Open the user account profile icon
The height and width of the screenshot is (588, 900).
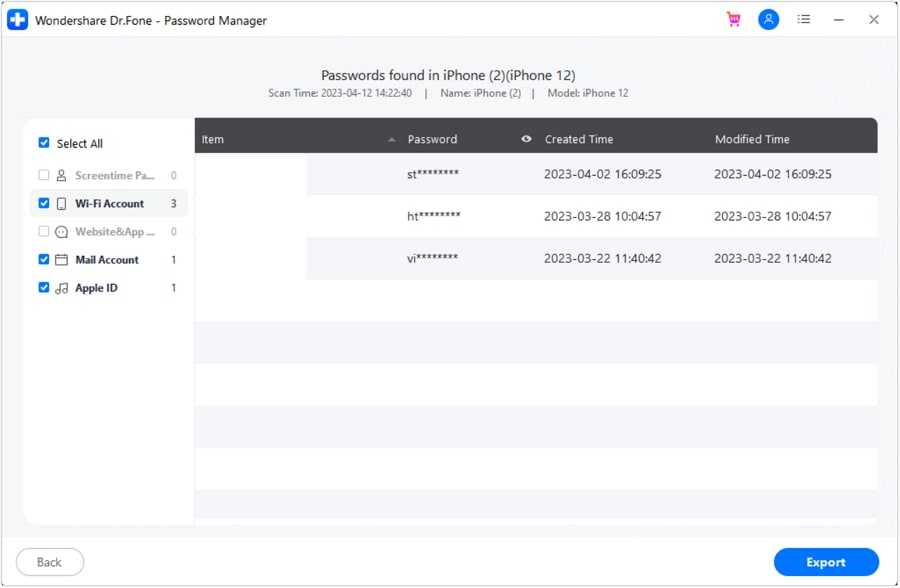768,20
